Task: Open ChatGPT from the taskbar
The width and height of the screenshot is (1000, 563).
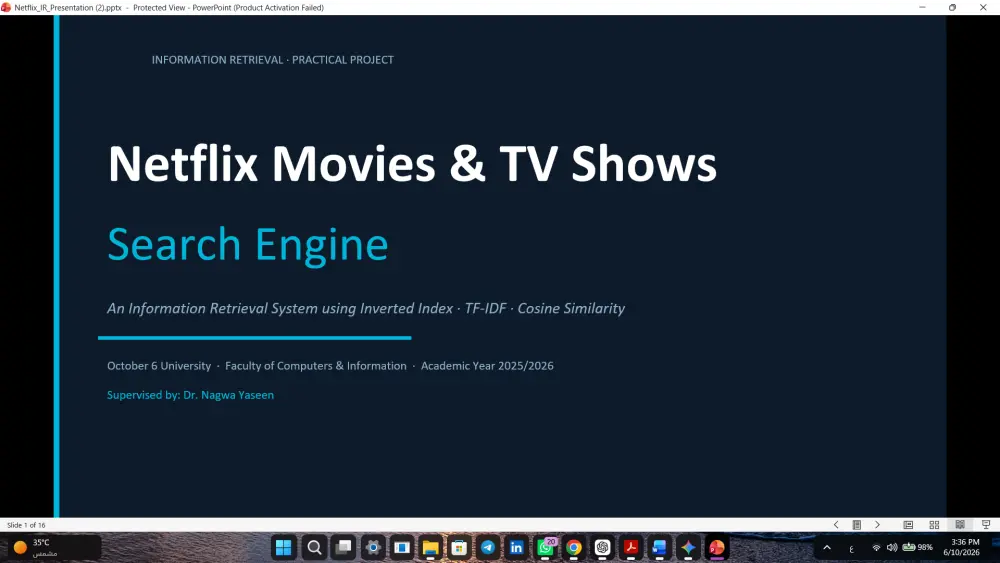Action: 603,547
